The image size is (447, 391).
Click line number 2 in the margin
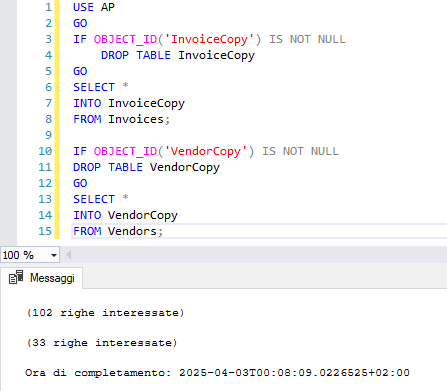(x=49, y=23)
